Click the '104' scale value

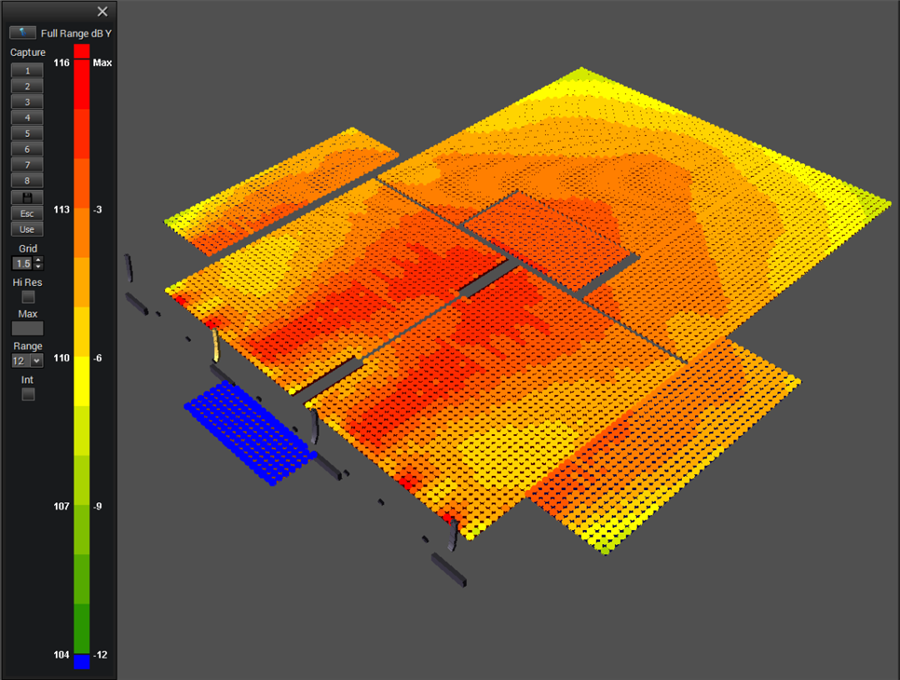coord(61,655)
